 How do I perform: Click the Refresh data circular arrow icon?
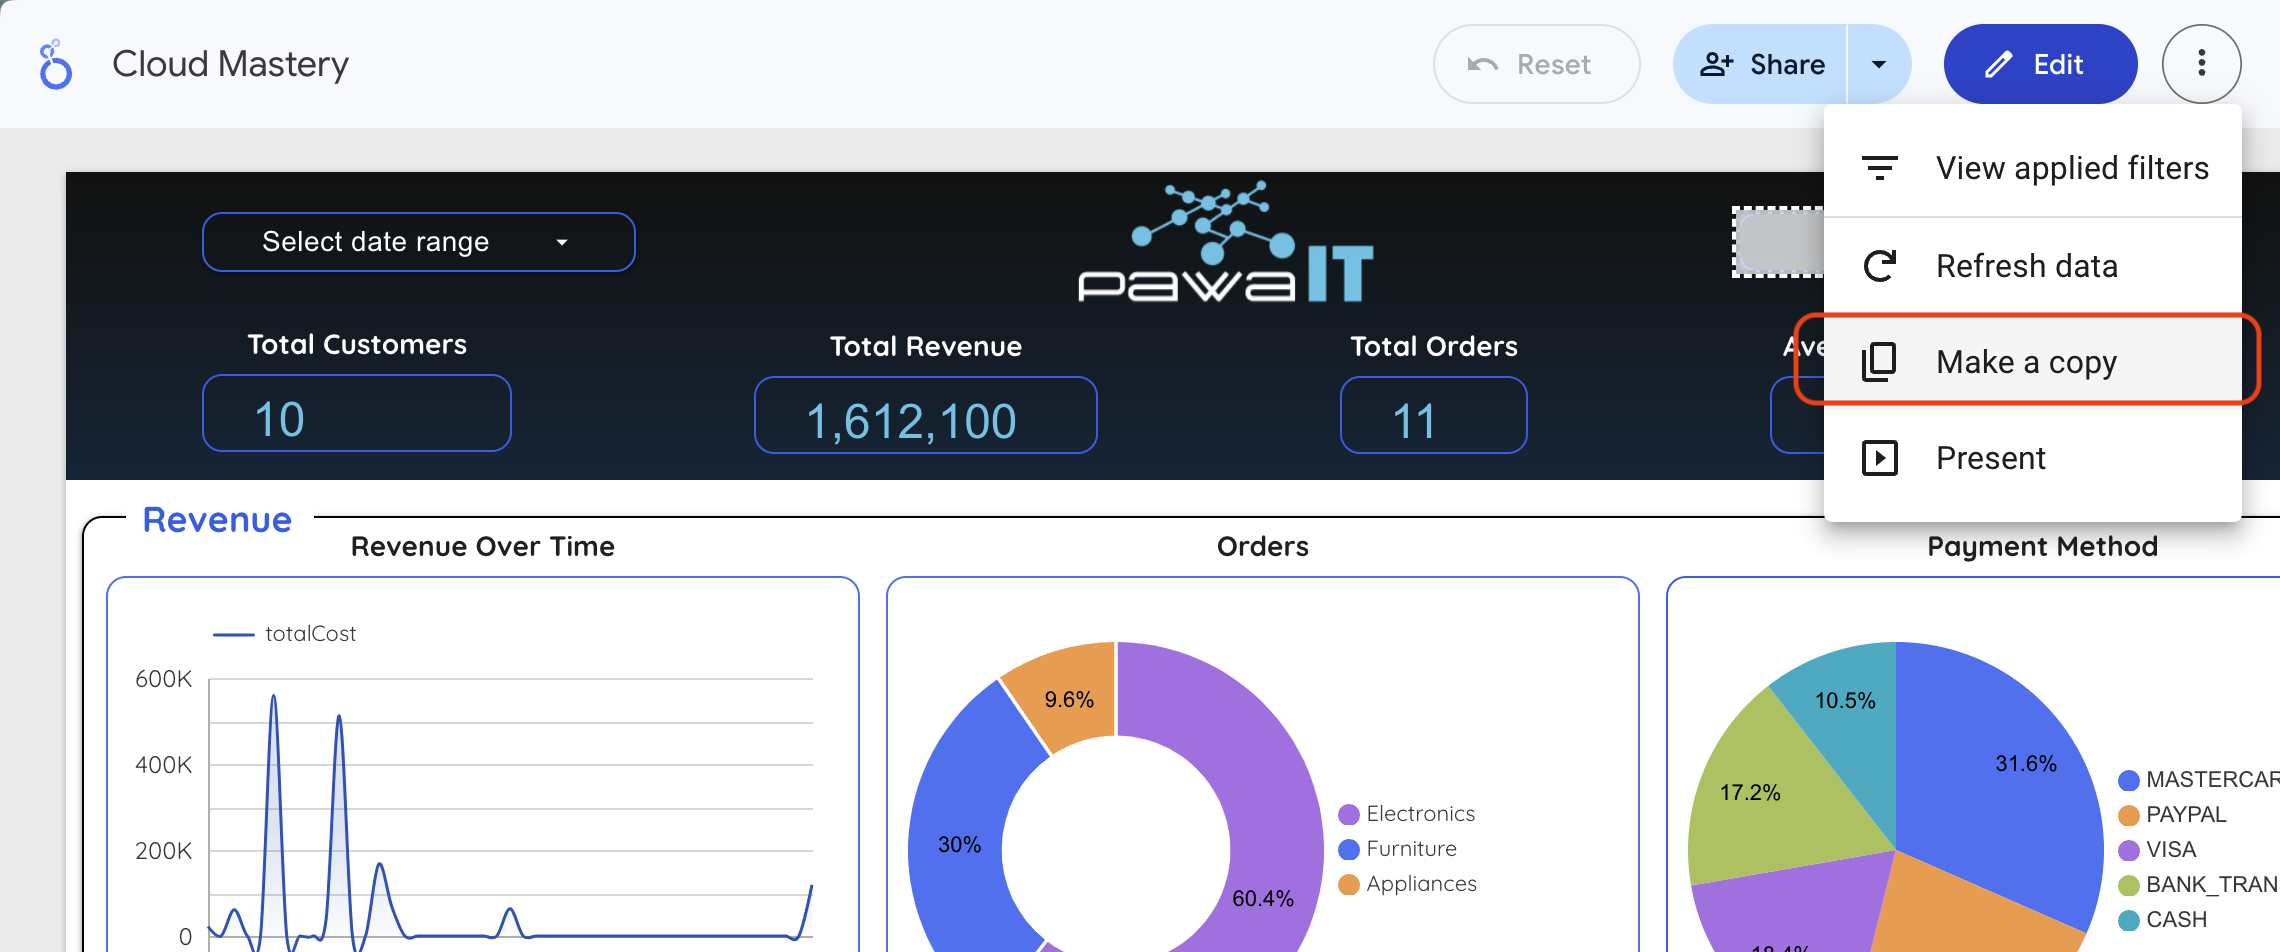coord(1879,266)
